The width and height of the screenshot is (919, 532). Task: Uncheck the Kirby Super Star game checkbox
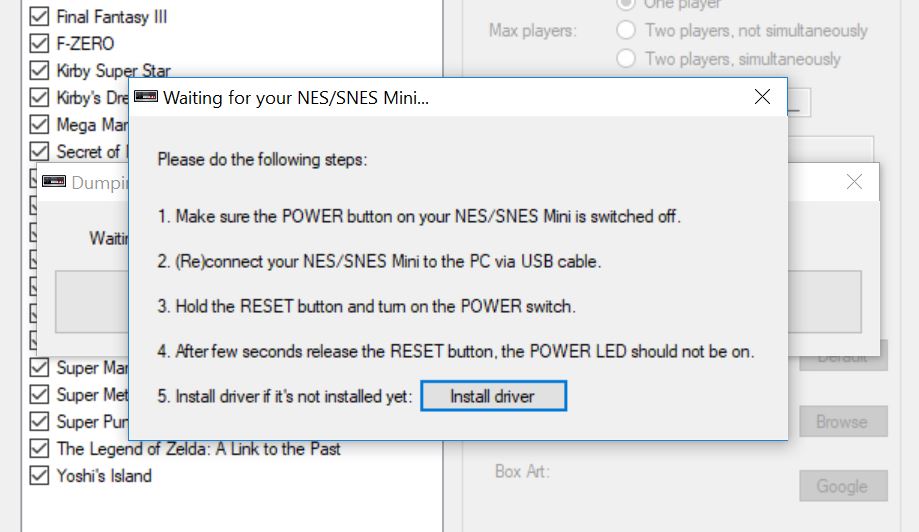pyautogui.click(x=39, y=70)
